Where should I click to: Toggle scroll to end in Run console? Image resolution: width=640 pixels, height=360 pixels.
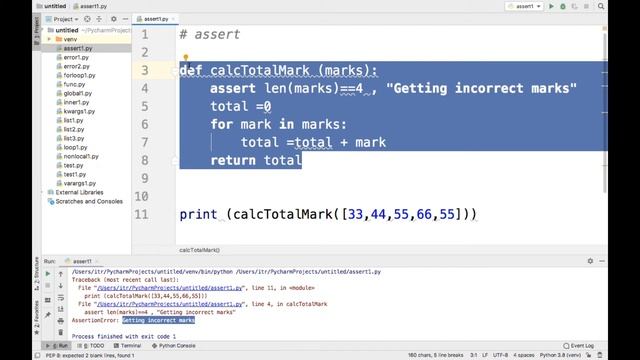pos(61,309)
